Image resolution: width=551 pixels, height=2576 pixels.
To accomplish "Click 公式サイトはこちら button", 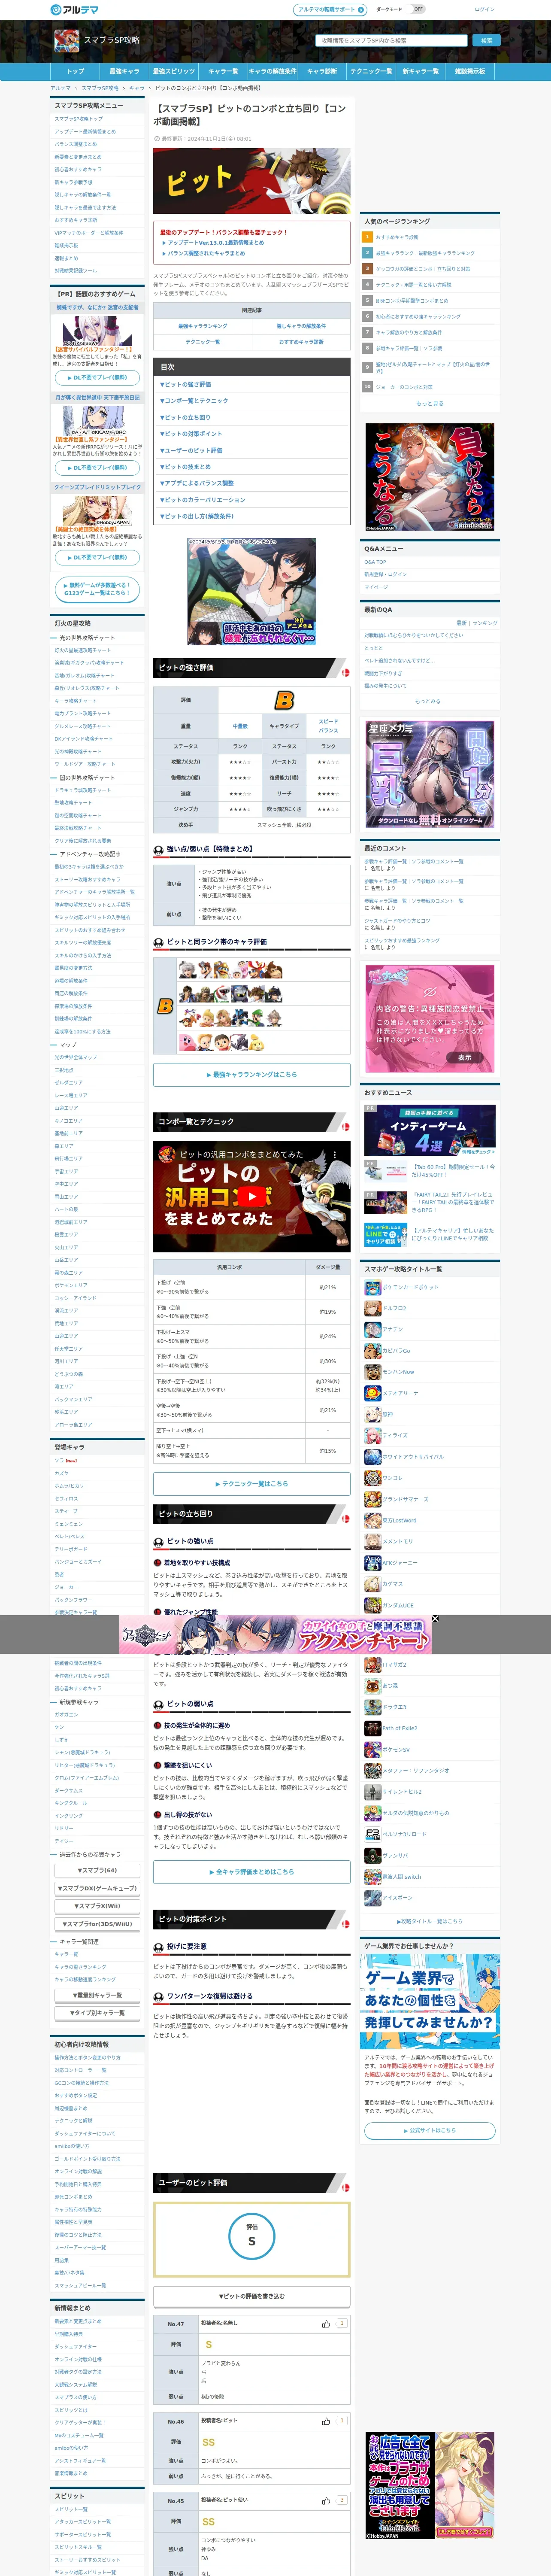I will 430,2131.
